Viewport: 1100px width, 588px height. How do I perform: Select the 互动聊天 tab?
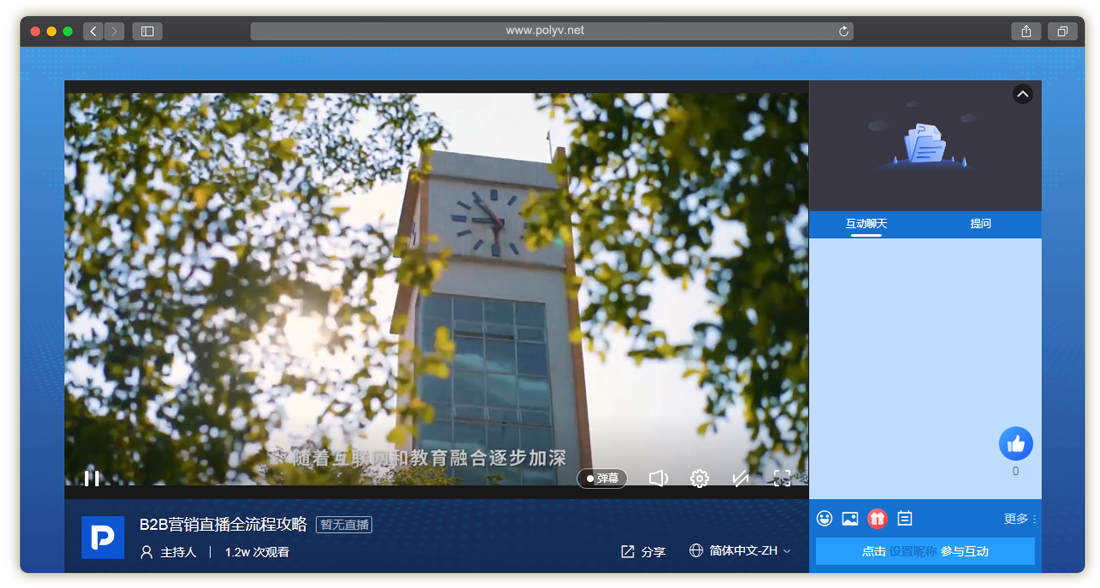click(866, 224)
